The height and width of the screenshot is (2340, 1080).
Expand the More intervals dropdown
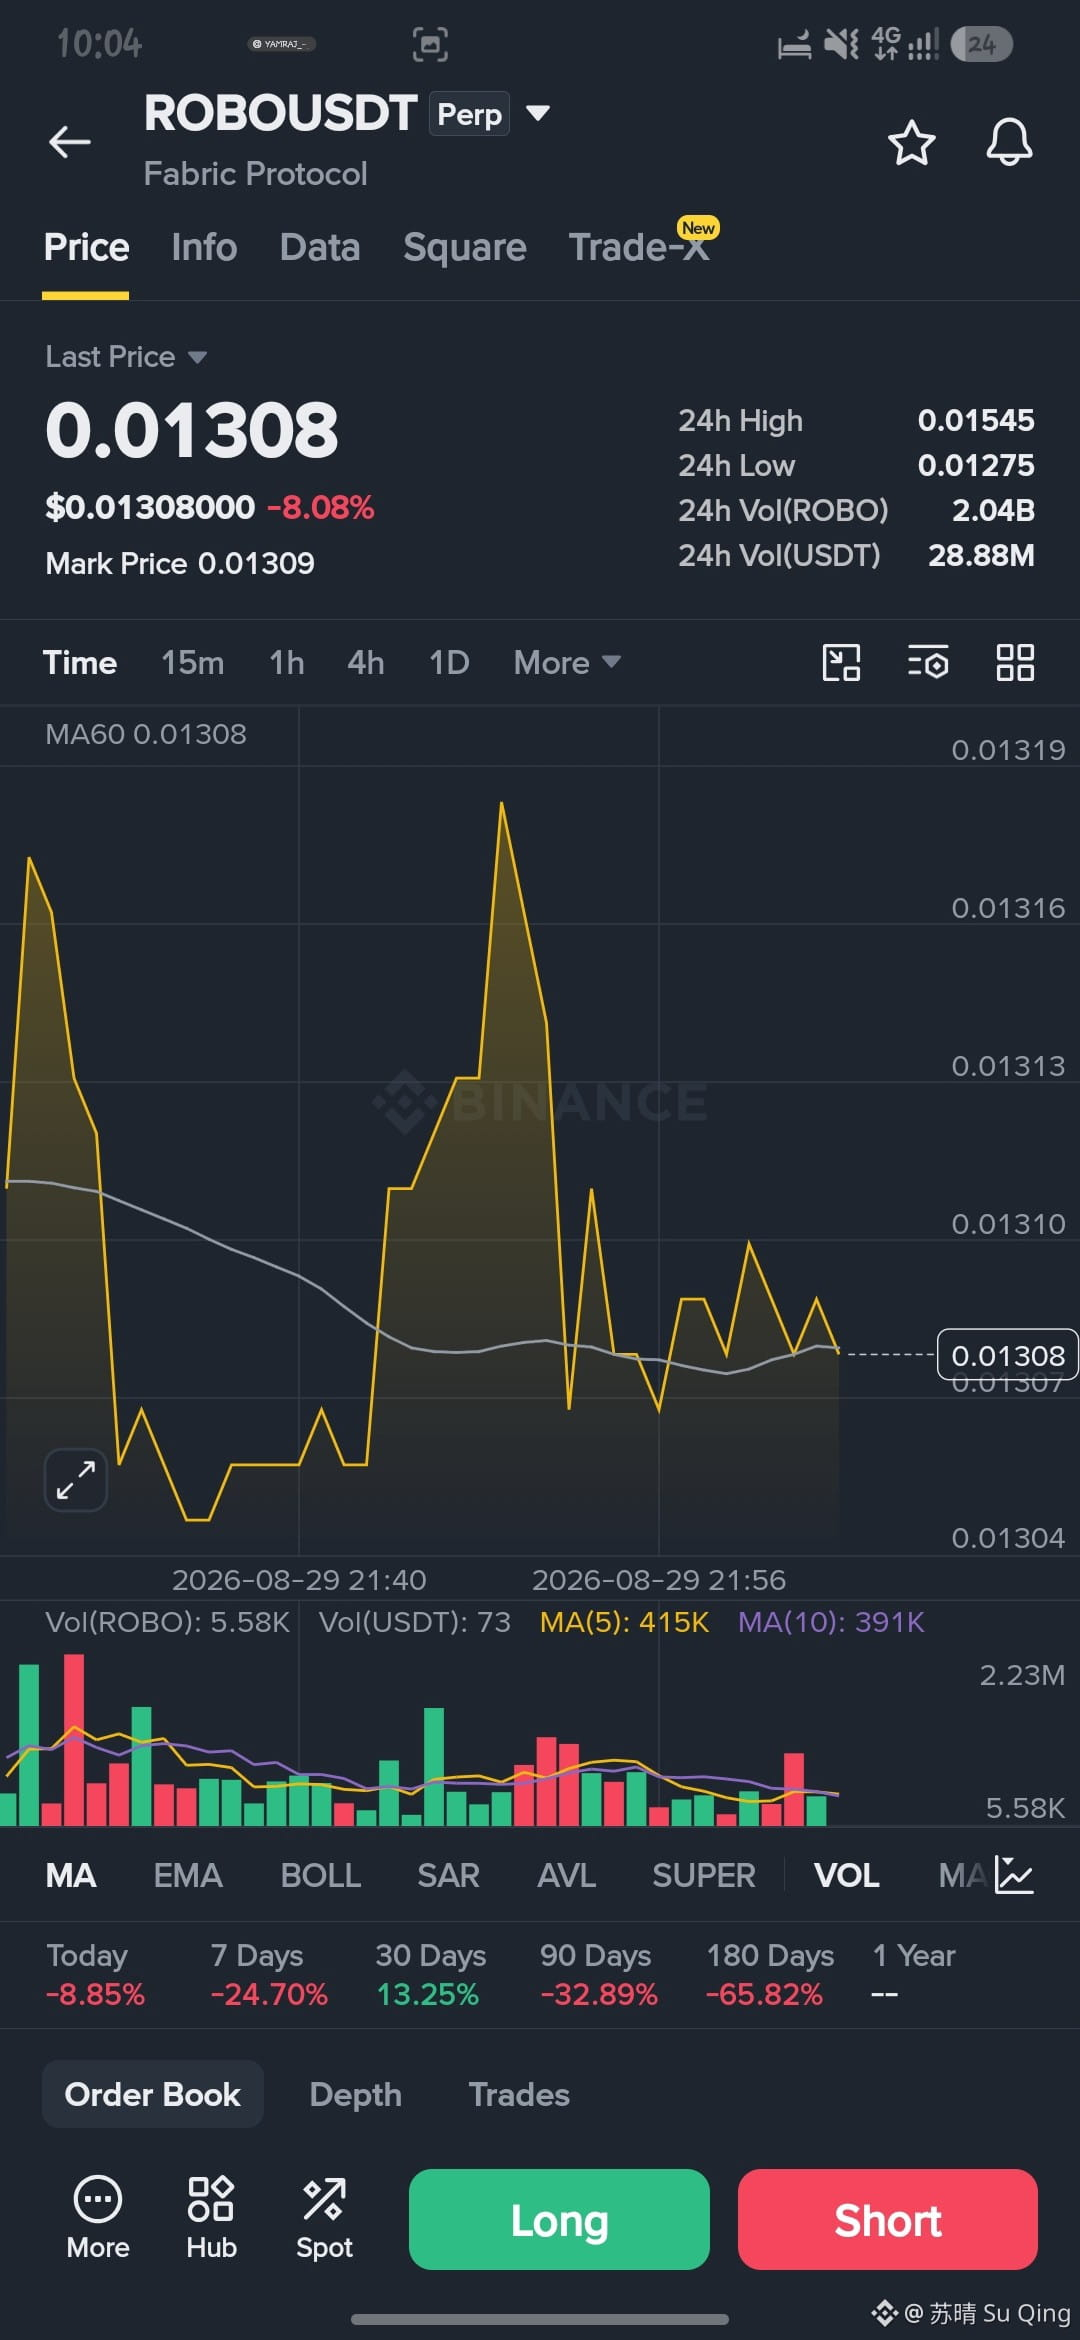(x=567, y=662)
